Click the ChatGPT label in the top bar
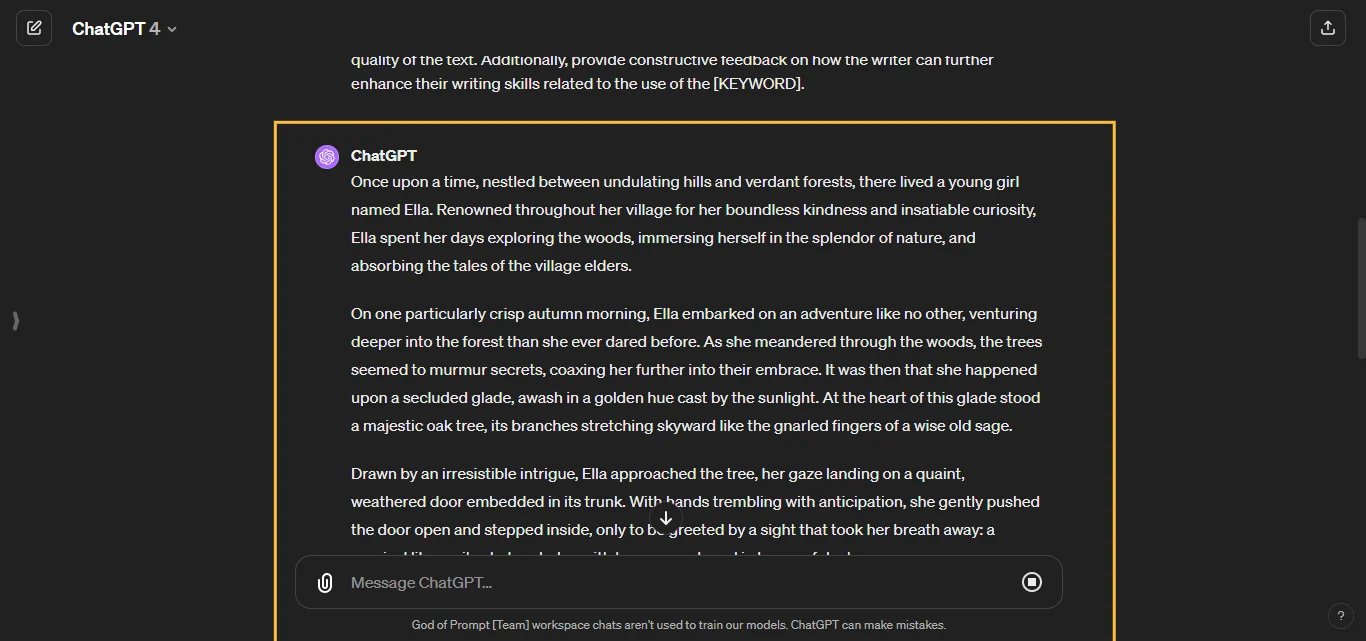This screenshot has width=1366, height=641. point(113,28)
